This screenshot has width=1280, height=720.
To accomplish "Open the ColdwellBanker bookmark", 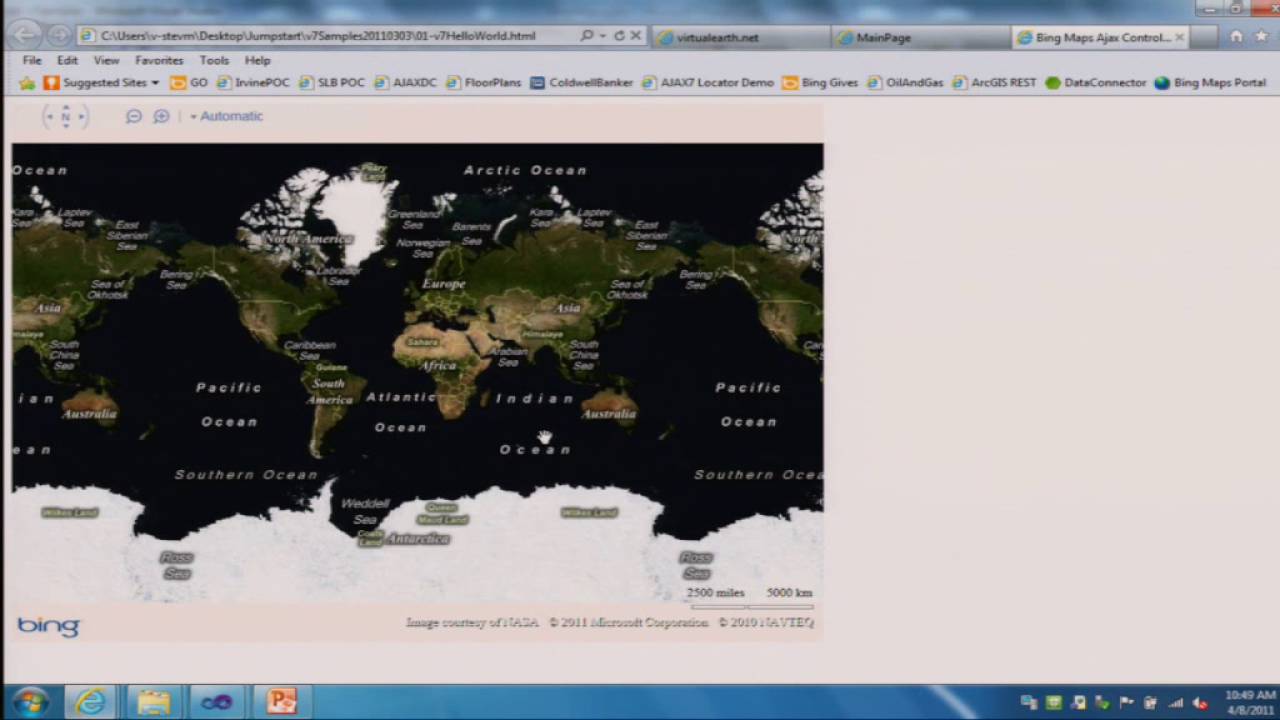I will [582, 83].
